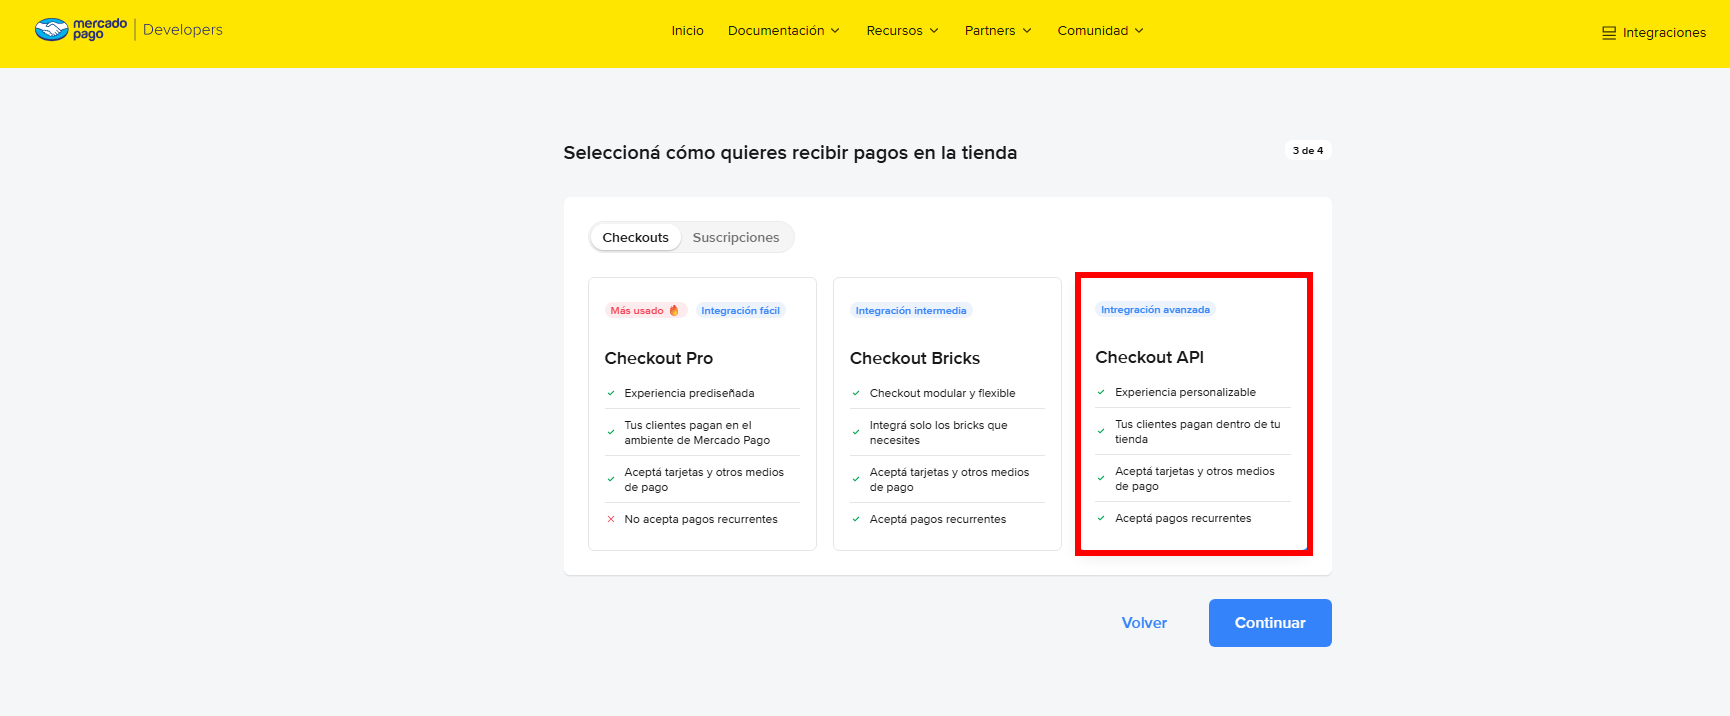The height and width of the screenshot is (716, 1730).
Task: Click the Más usado badge
Action: tap(645, 310)
